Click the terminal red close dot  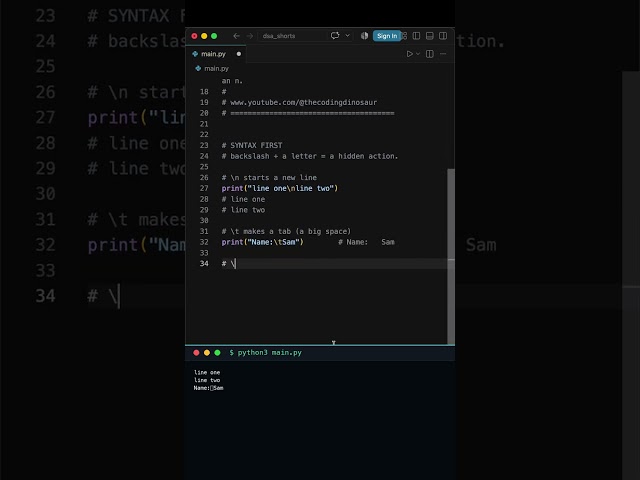pos(196,353)
